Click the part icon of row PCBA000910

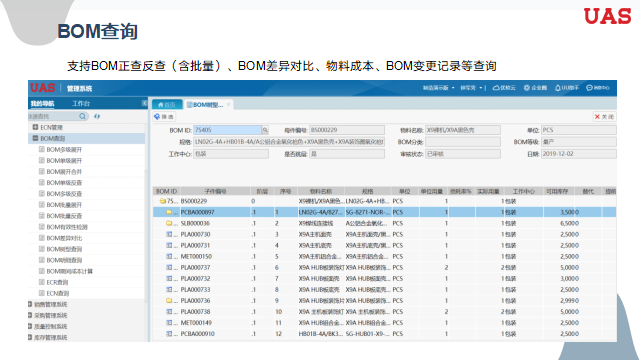(169, 333)
